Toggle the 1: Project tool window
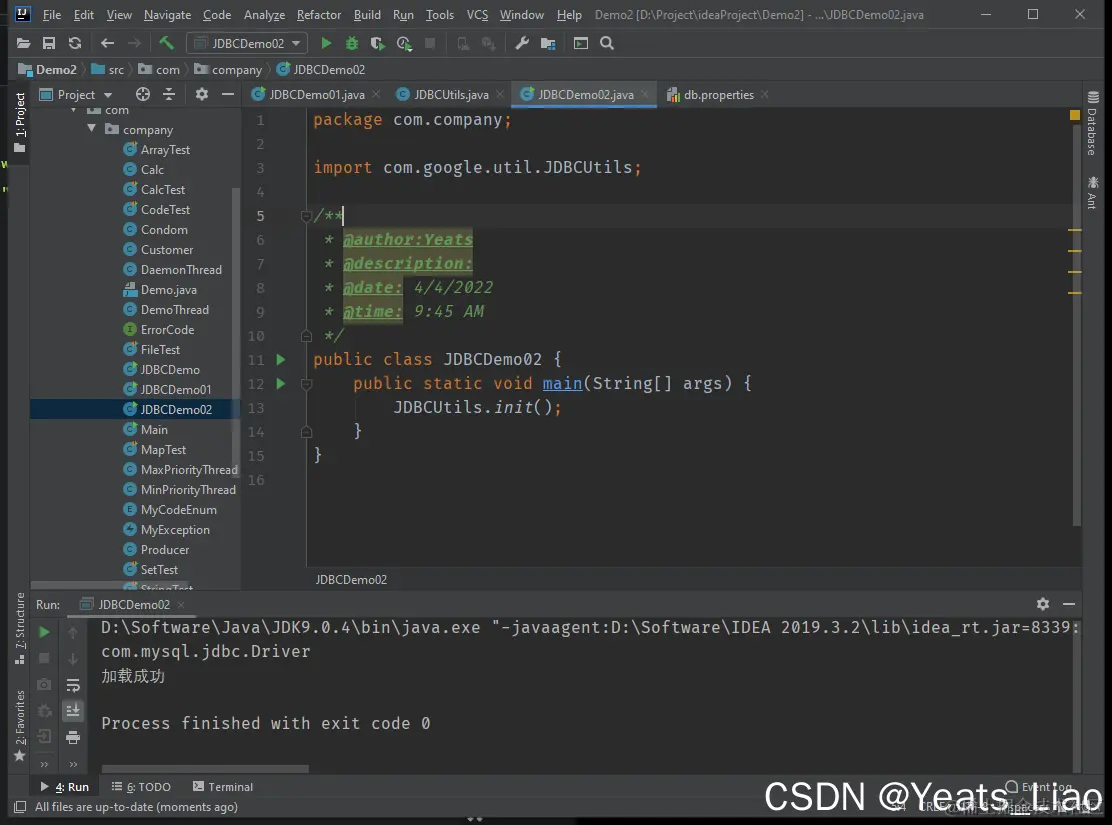The image size is (1112, 825). tap(20, 122)
